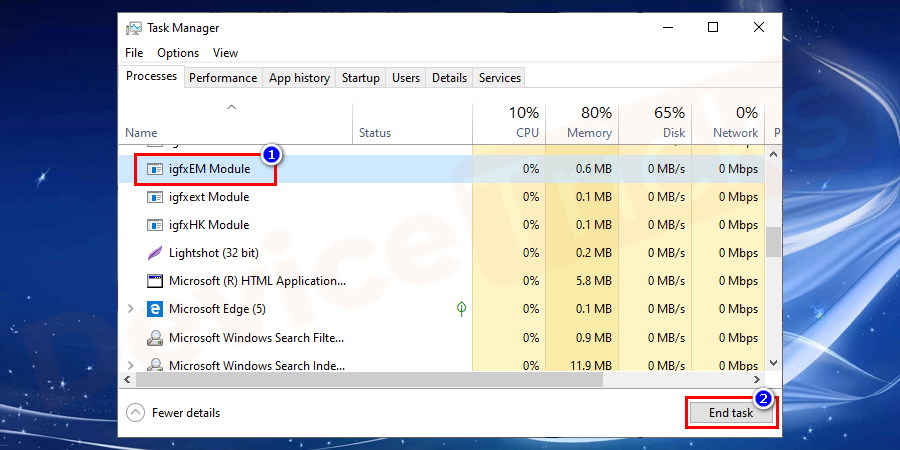Click the Microsoft Edge icon
This screenshot has width=900, height=450.
155,309
